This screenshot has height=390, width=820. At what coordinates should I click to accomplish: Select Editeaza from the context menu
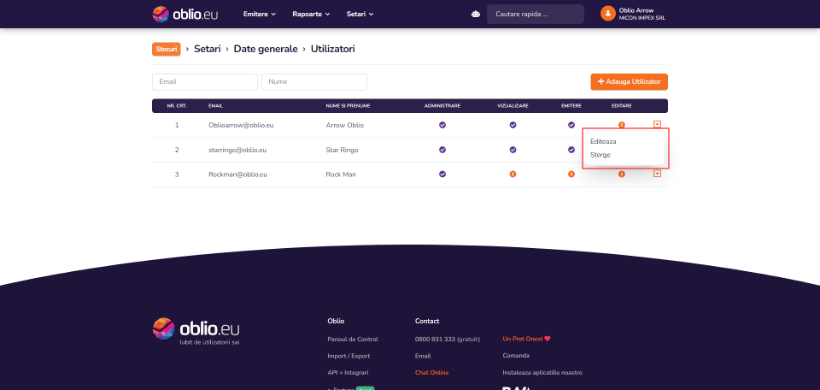603,141
